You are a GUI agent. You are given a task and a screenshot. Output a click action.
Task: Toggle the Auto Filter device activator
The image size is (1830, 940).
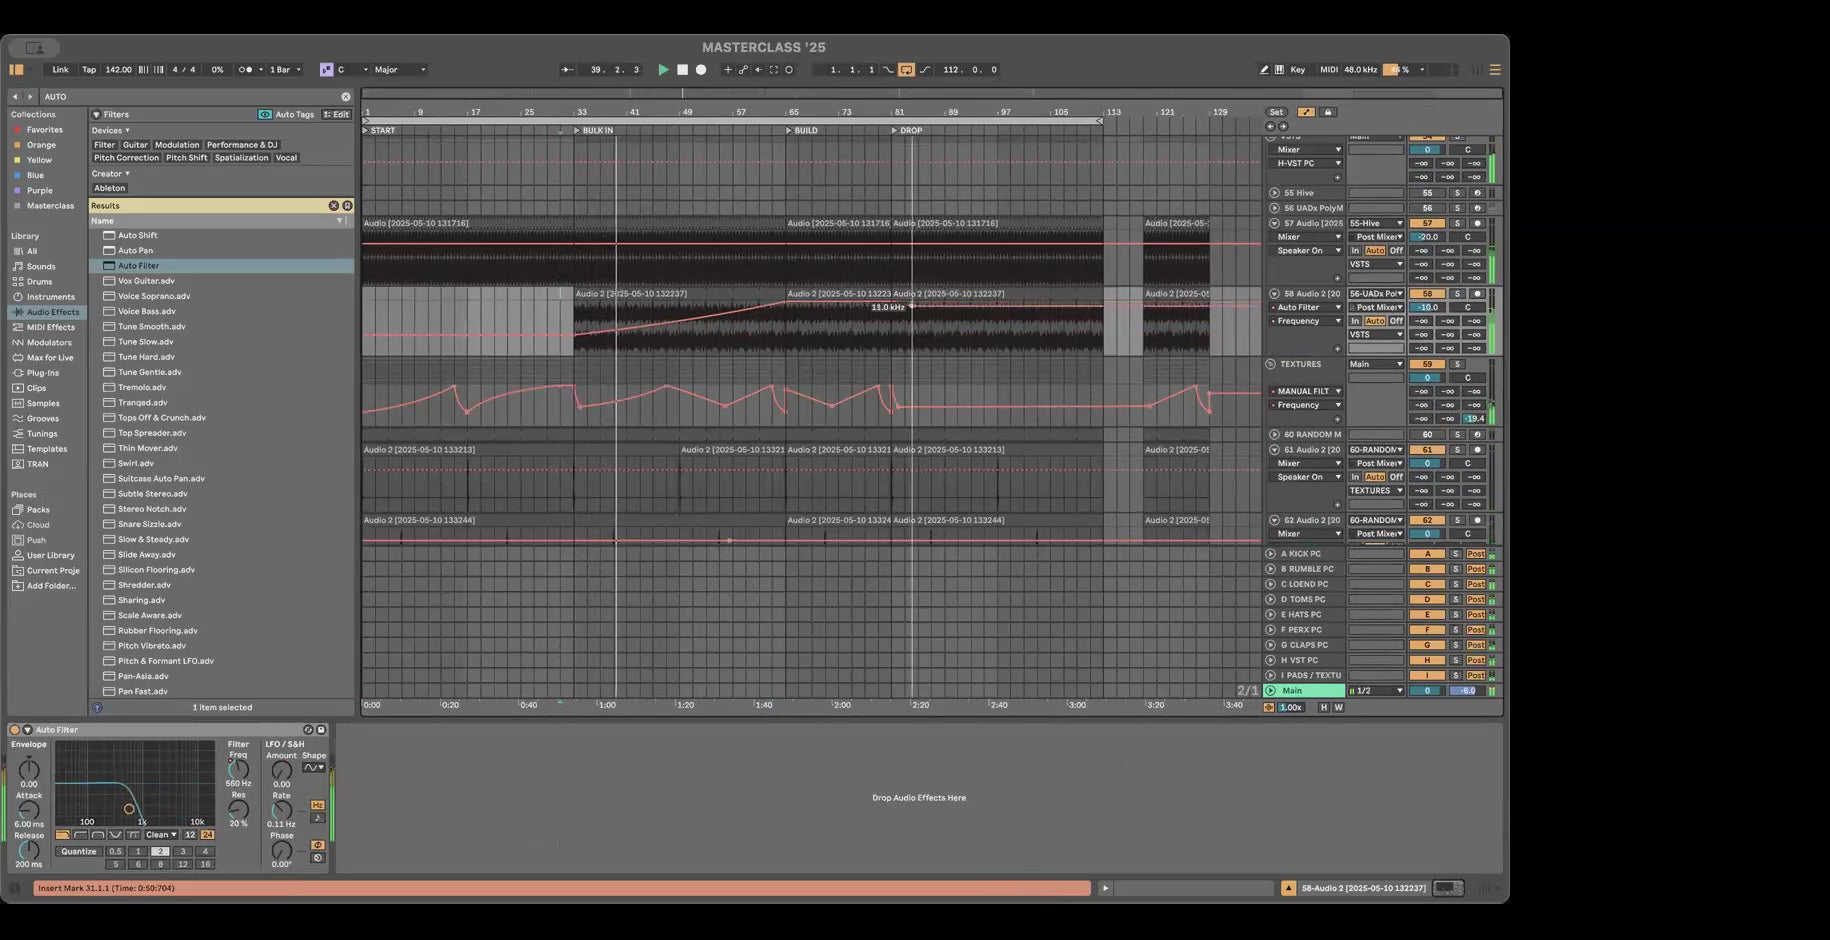coord(15,730)
